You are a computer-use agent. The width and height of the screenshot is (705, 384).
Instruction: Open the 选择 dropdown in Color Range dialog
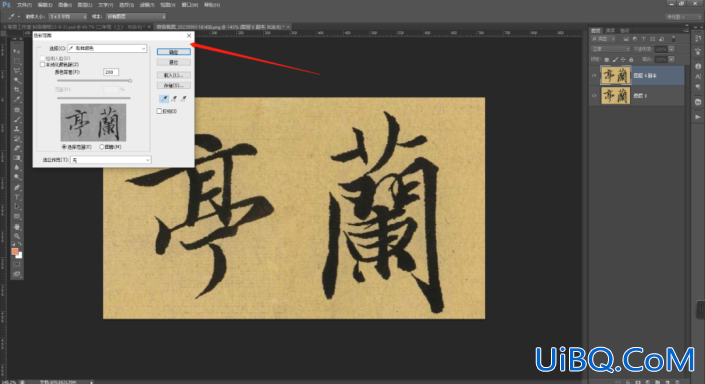[x=107, y=48]
